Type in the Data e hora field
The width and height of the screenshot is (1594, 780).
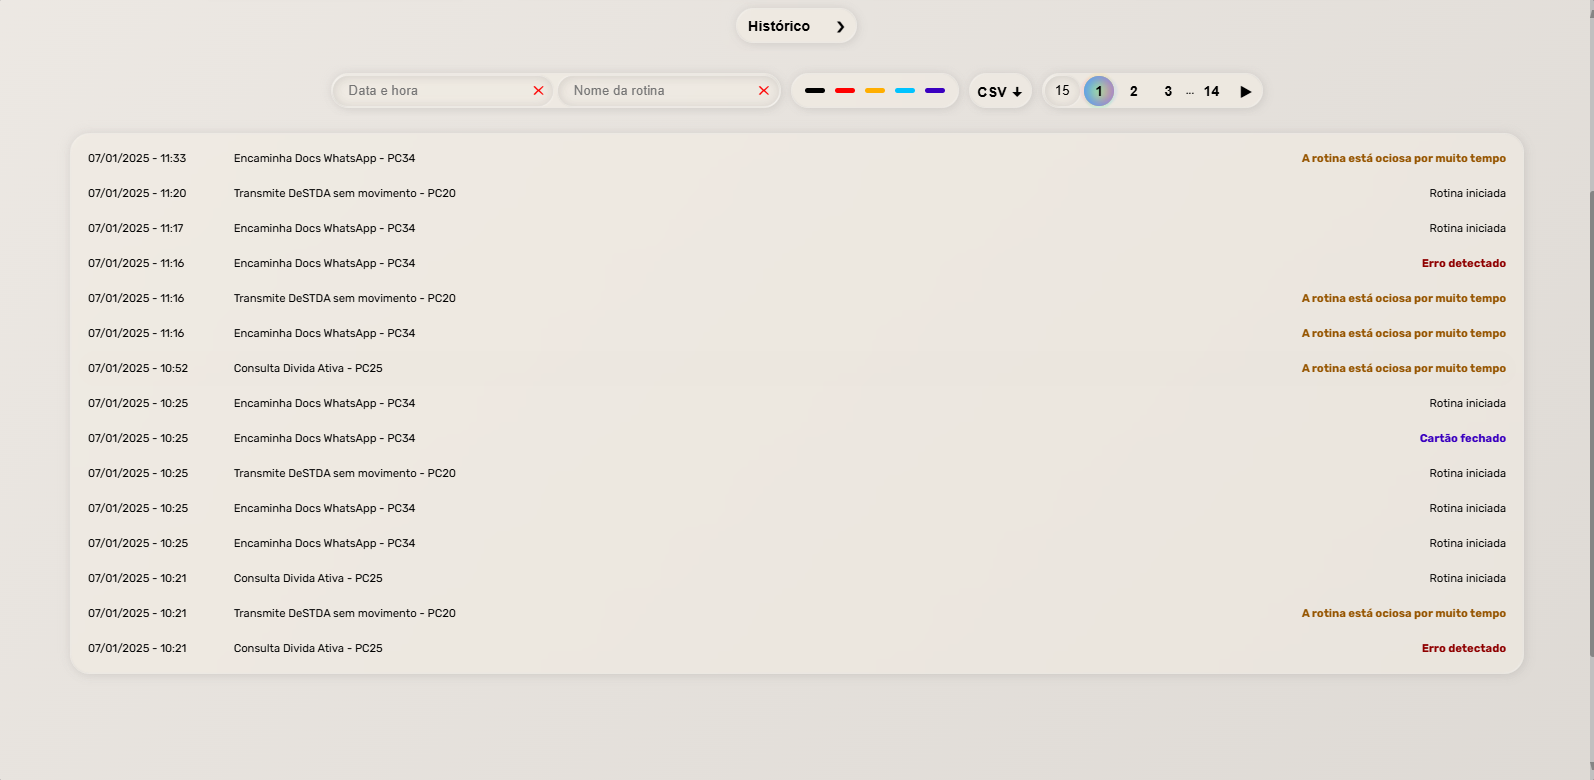435,91
